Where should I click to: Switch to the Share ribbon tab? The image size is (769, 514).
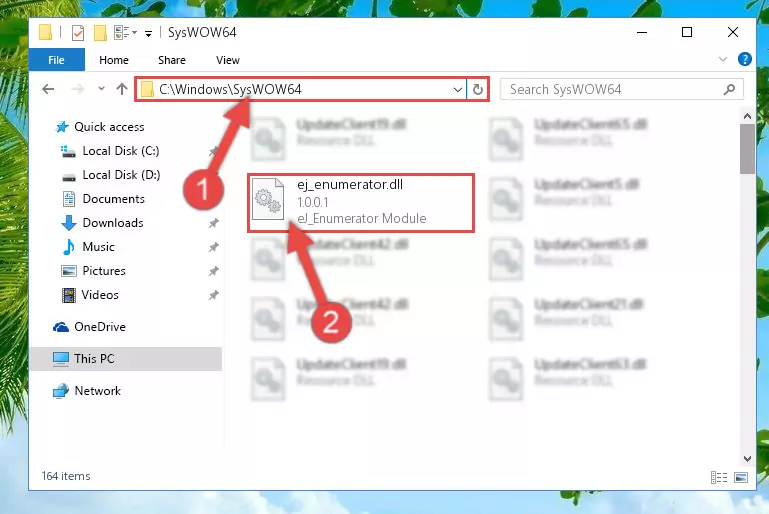[172, 60]
